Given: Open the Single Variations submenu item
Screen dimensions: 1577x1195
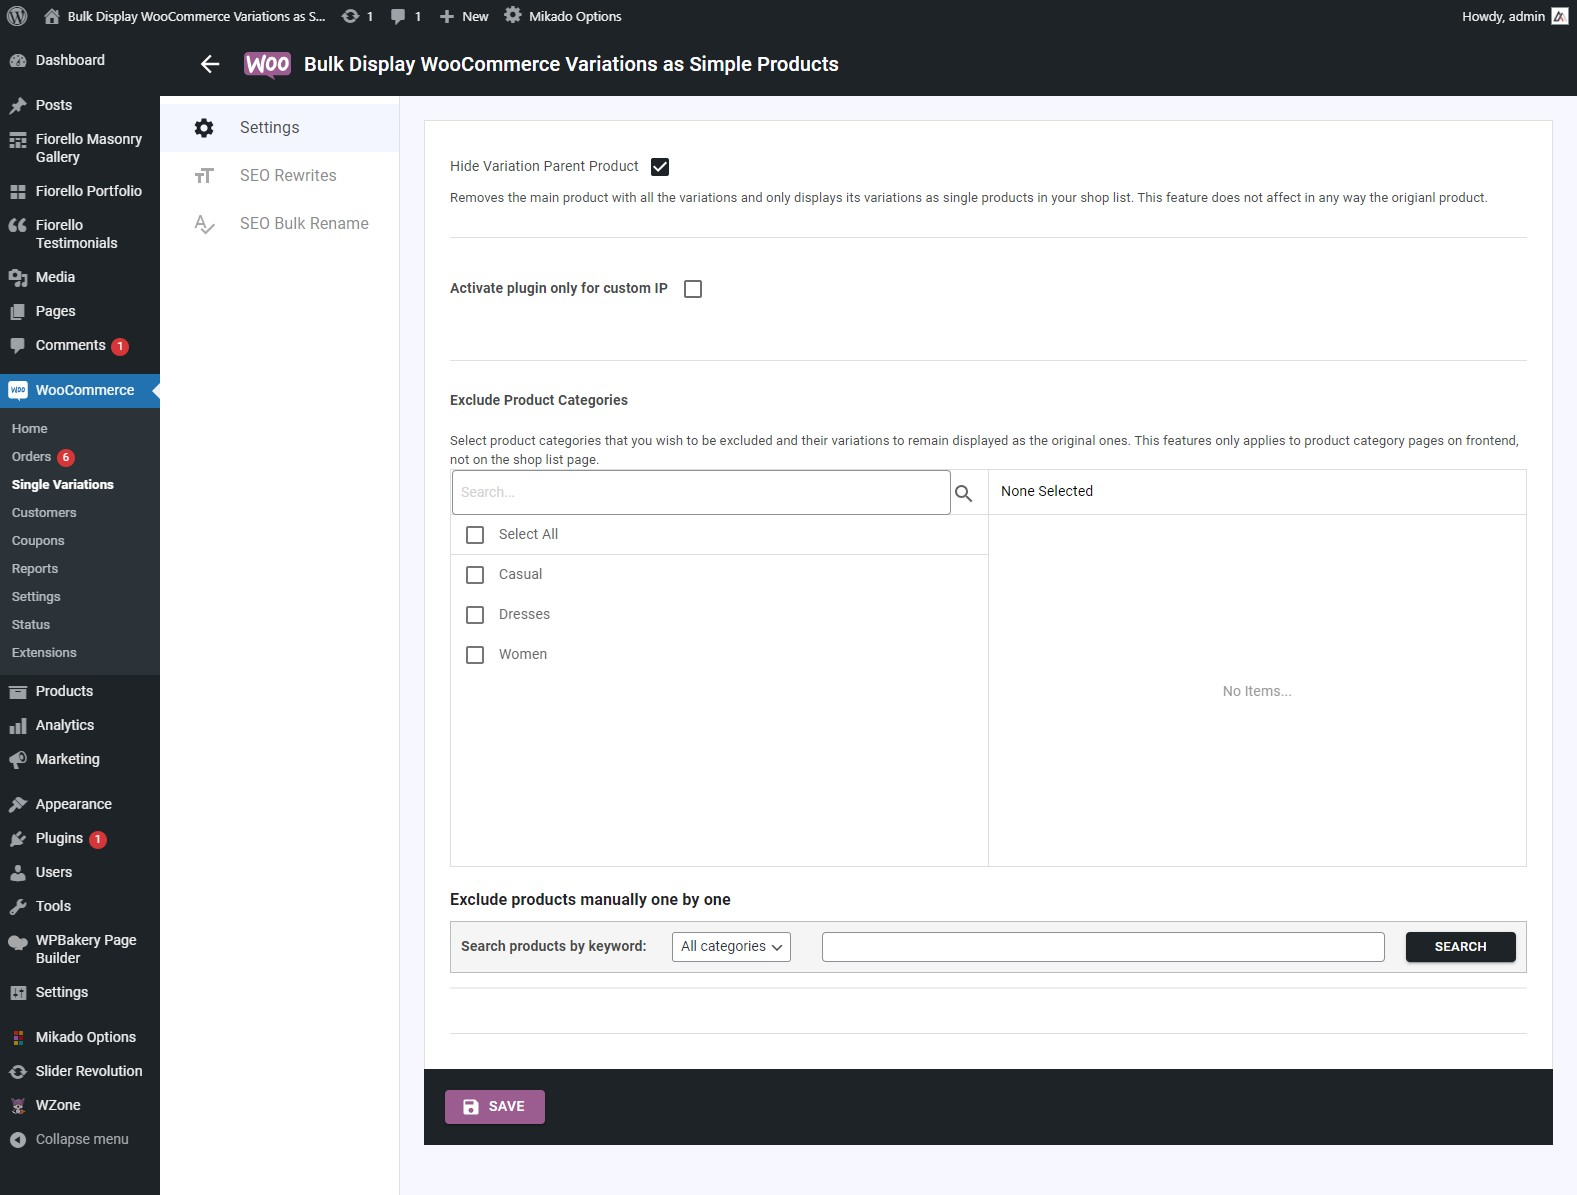Looking at the screenshot, I should tap(63, 485).
